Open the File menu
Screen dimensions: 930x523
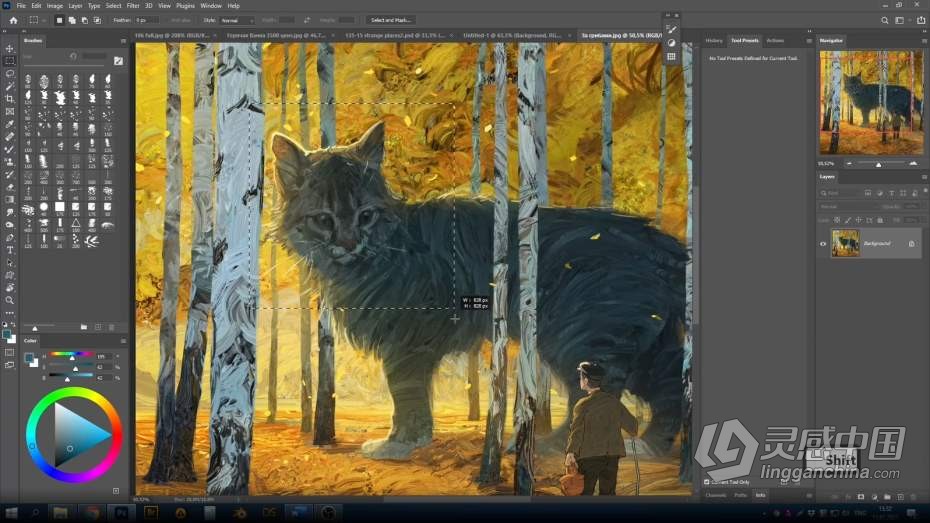click(x=21, y=5)
